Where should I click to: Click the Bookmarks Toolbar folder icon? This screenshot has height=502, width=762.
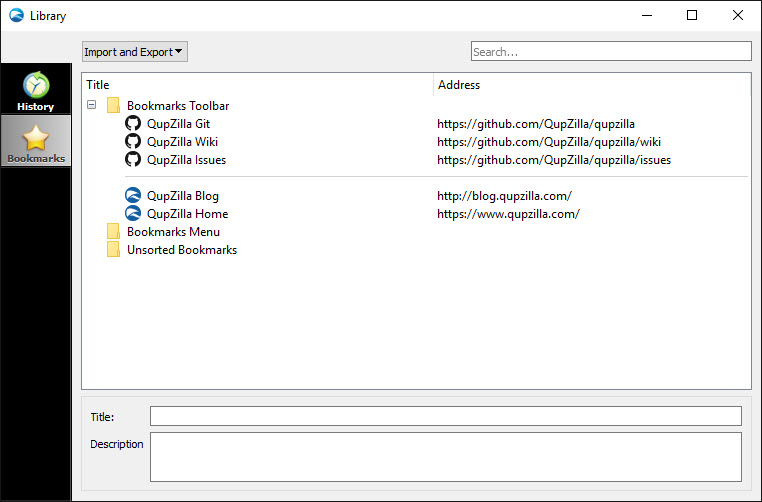coord(113,105)
